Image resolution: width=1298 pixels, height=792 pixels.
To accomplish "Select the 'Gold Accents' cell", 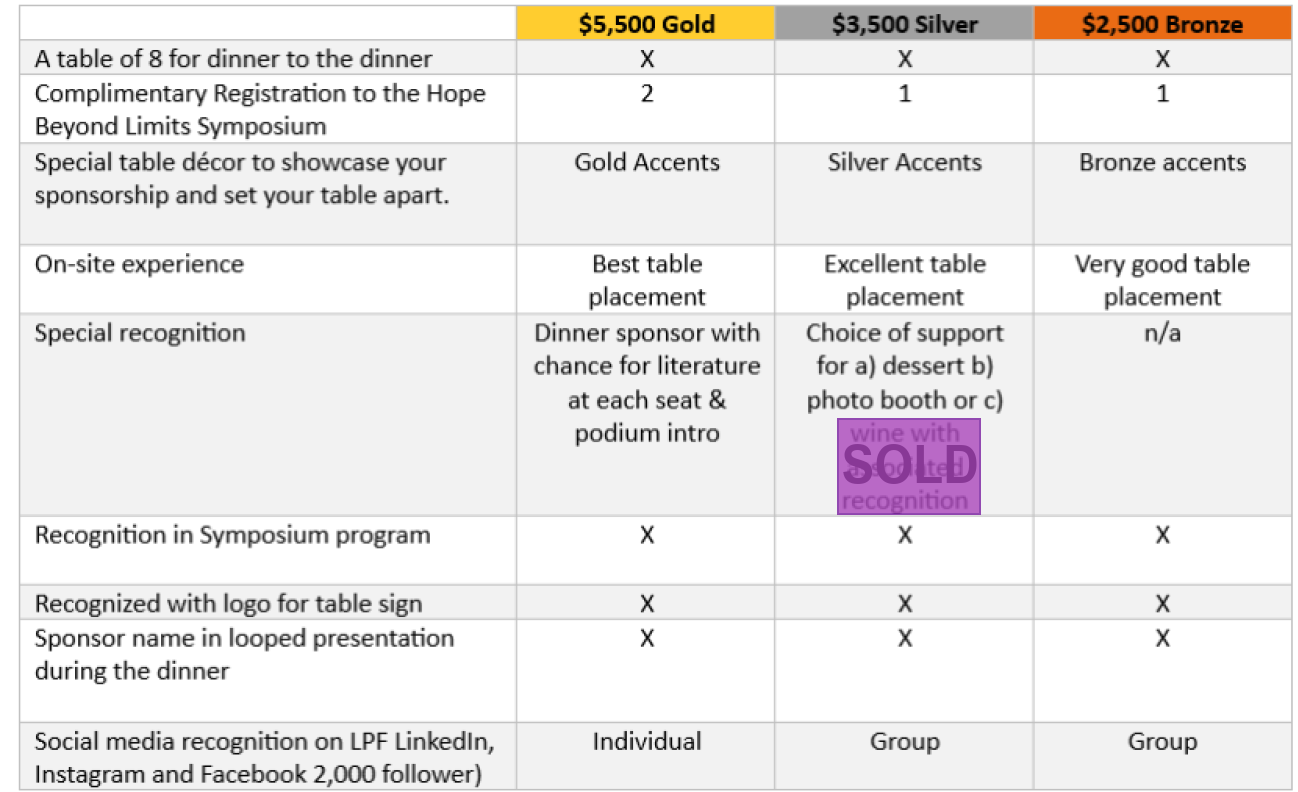I will 647,162.
